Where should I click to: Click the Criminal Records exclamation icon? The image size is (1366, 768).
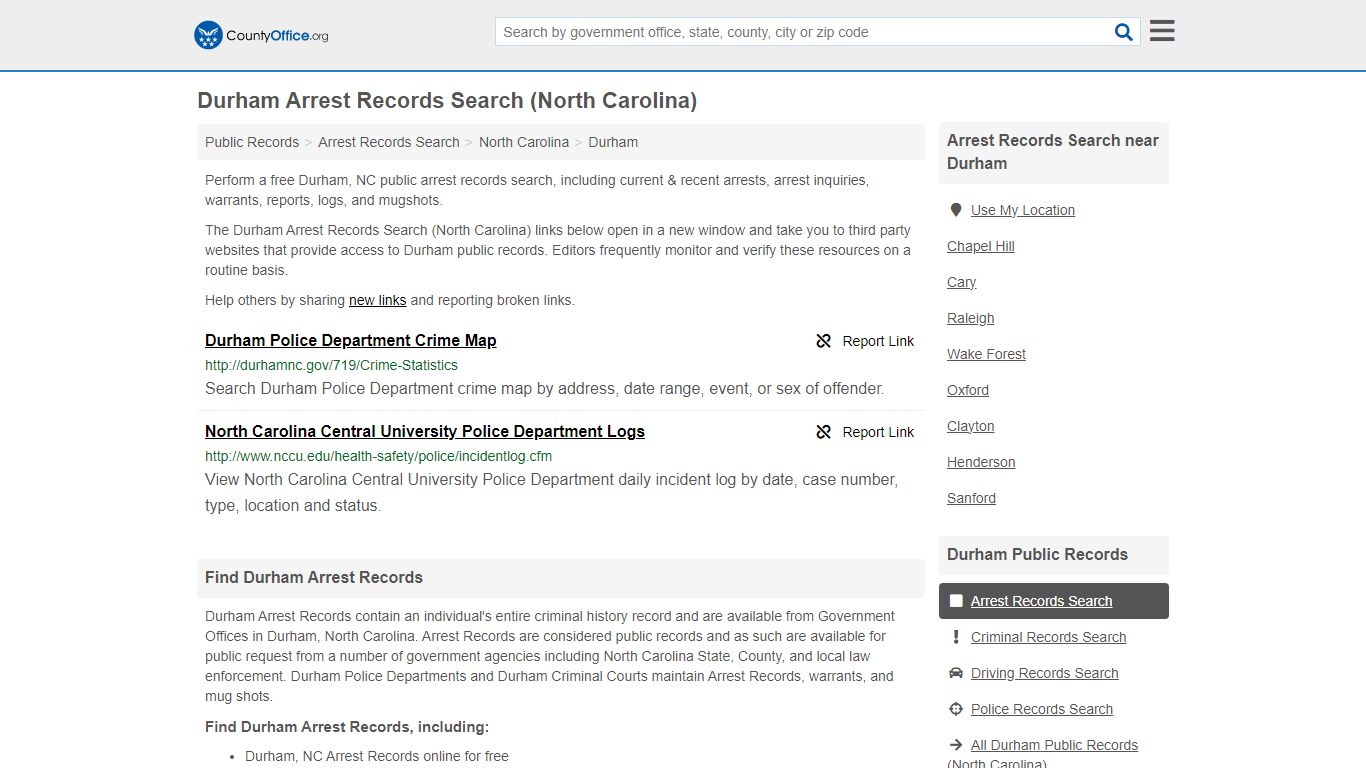[x=956, y=637]
